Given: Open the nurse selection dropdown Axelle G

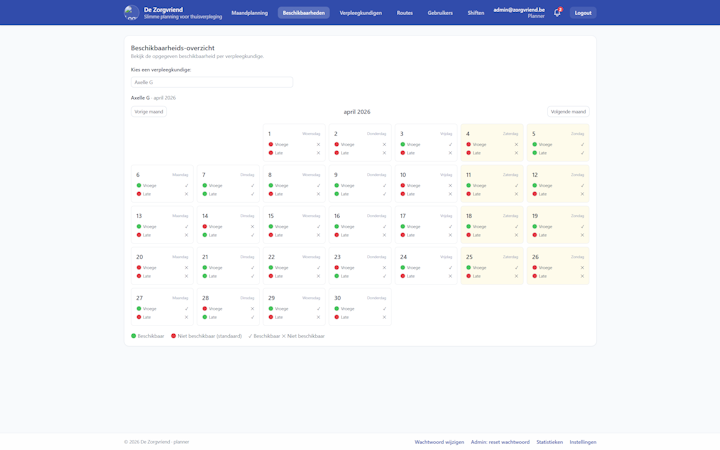Looking at the screenshot, I should point(212,82).
